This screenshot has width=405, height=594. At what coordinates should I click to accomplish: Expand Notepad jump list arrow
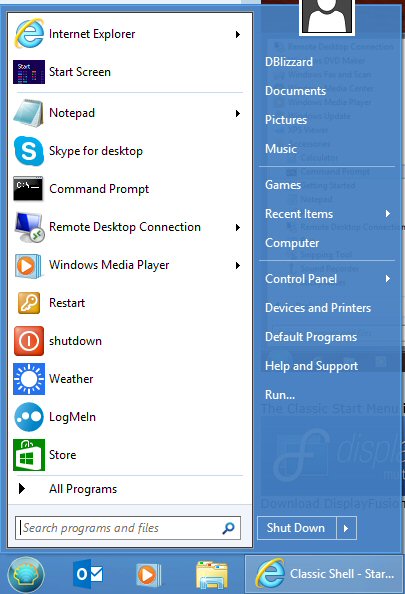pos(238,113)
